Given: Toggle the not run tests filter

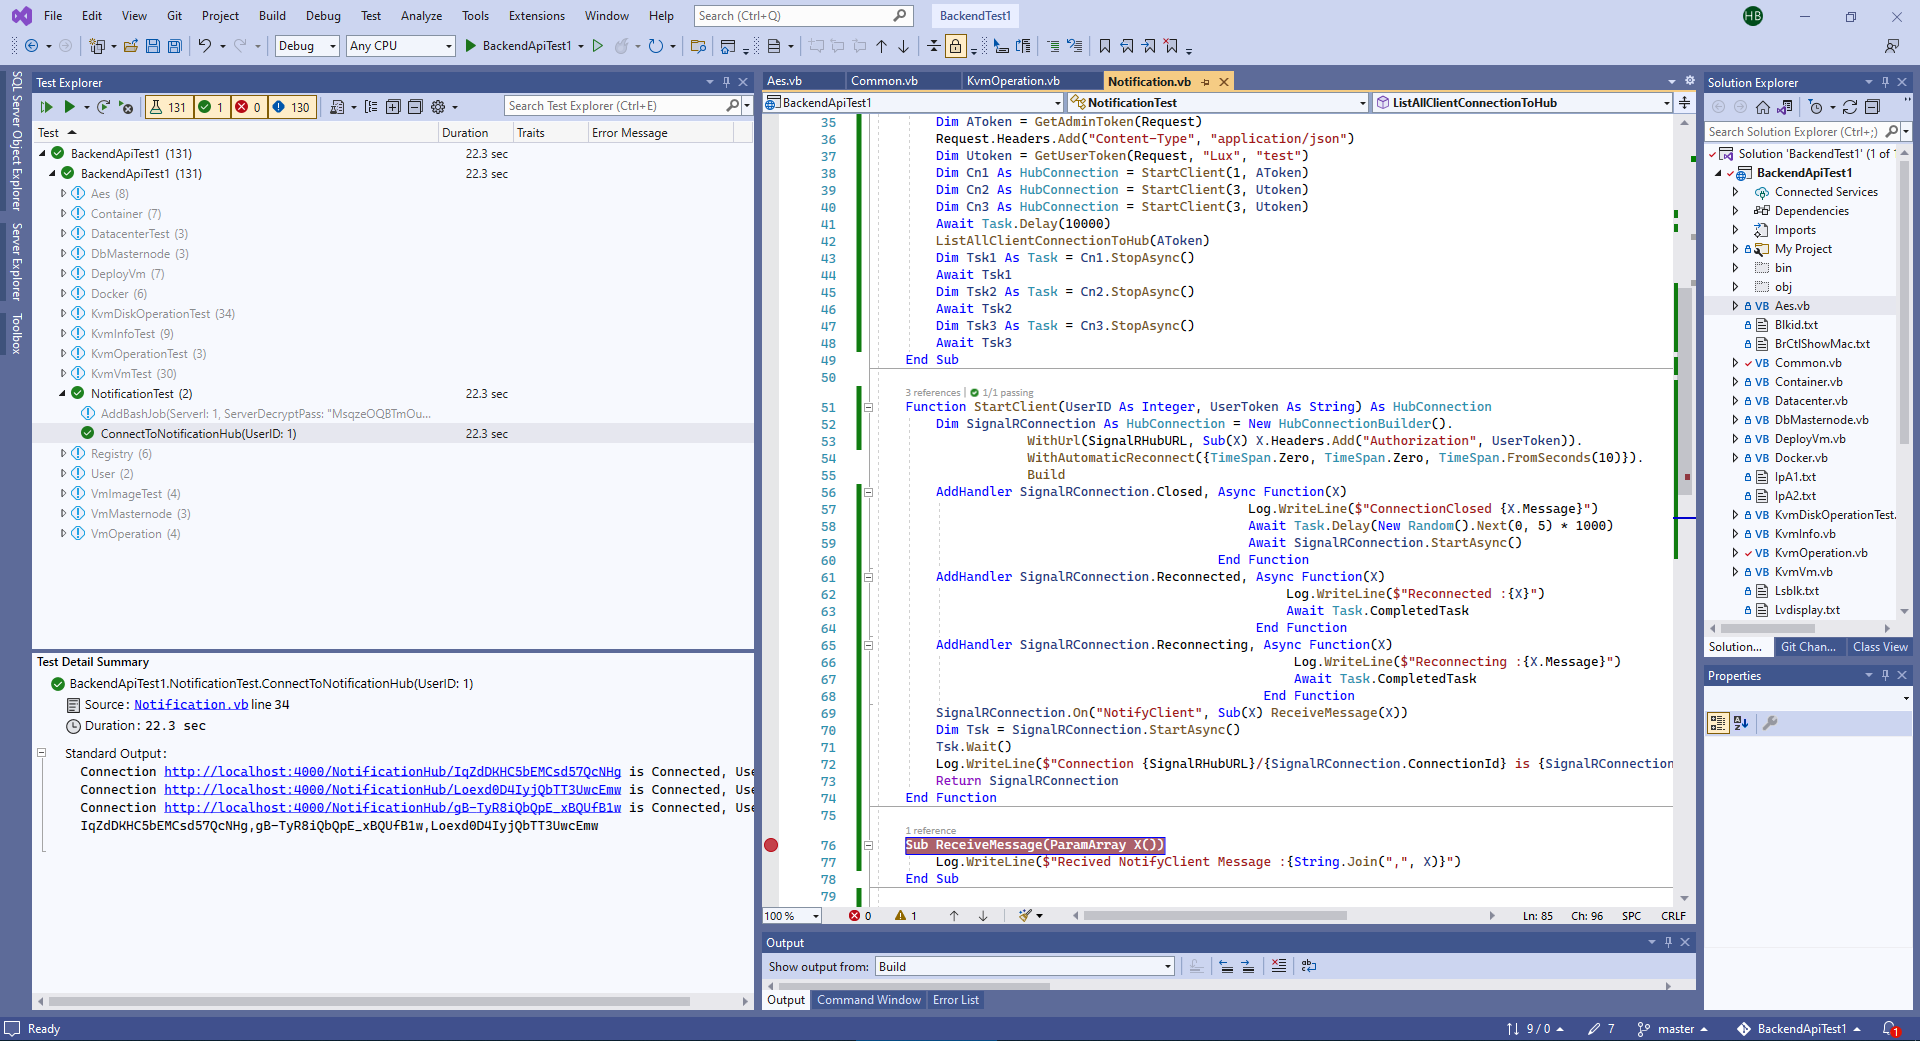Looking at the screenshot, I should 291,107.
